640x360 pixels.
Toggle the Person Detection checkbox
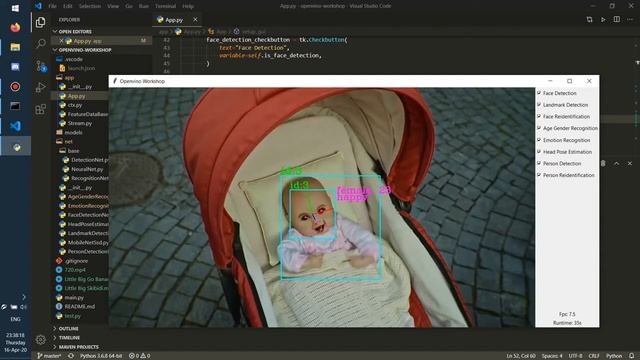click(539, 163)
